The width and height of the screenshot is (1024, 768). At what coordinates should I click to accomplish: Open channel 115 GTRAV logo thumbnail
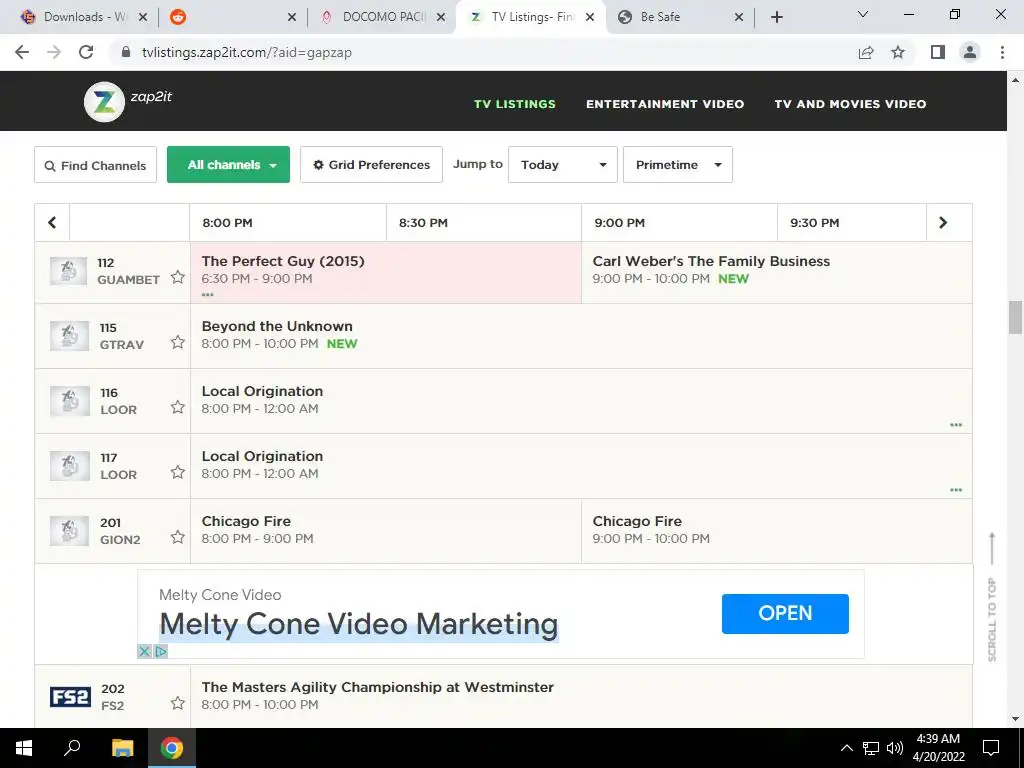pyautogui.click(x=69, y=336)
